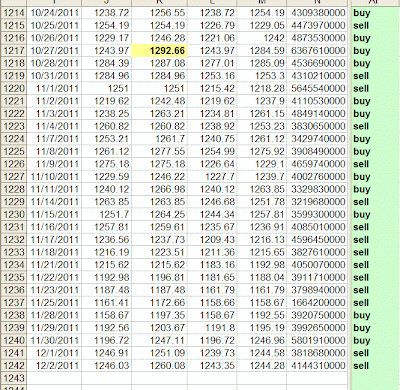Select row header 1214

pyautogui.click(x=13, y=13)
